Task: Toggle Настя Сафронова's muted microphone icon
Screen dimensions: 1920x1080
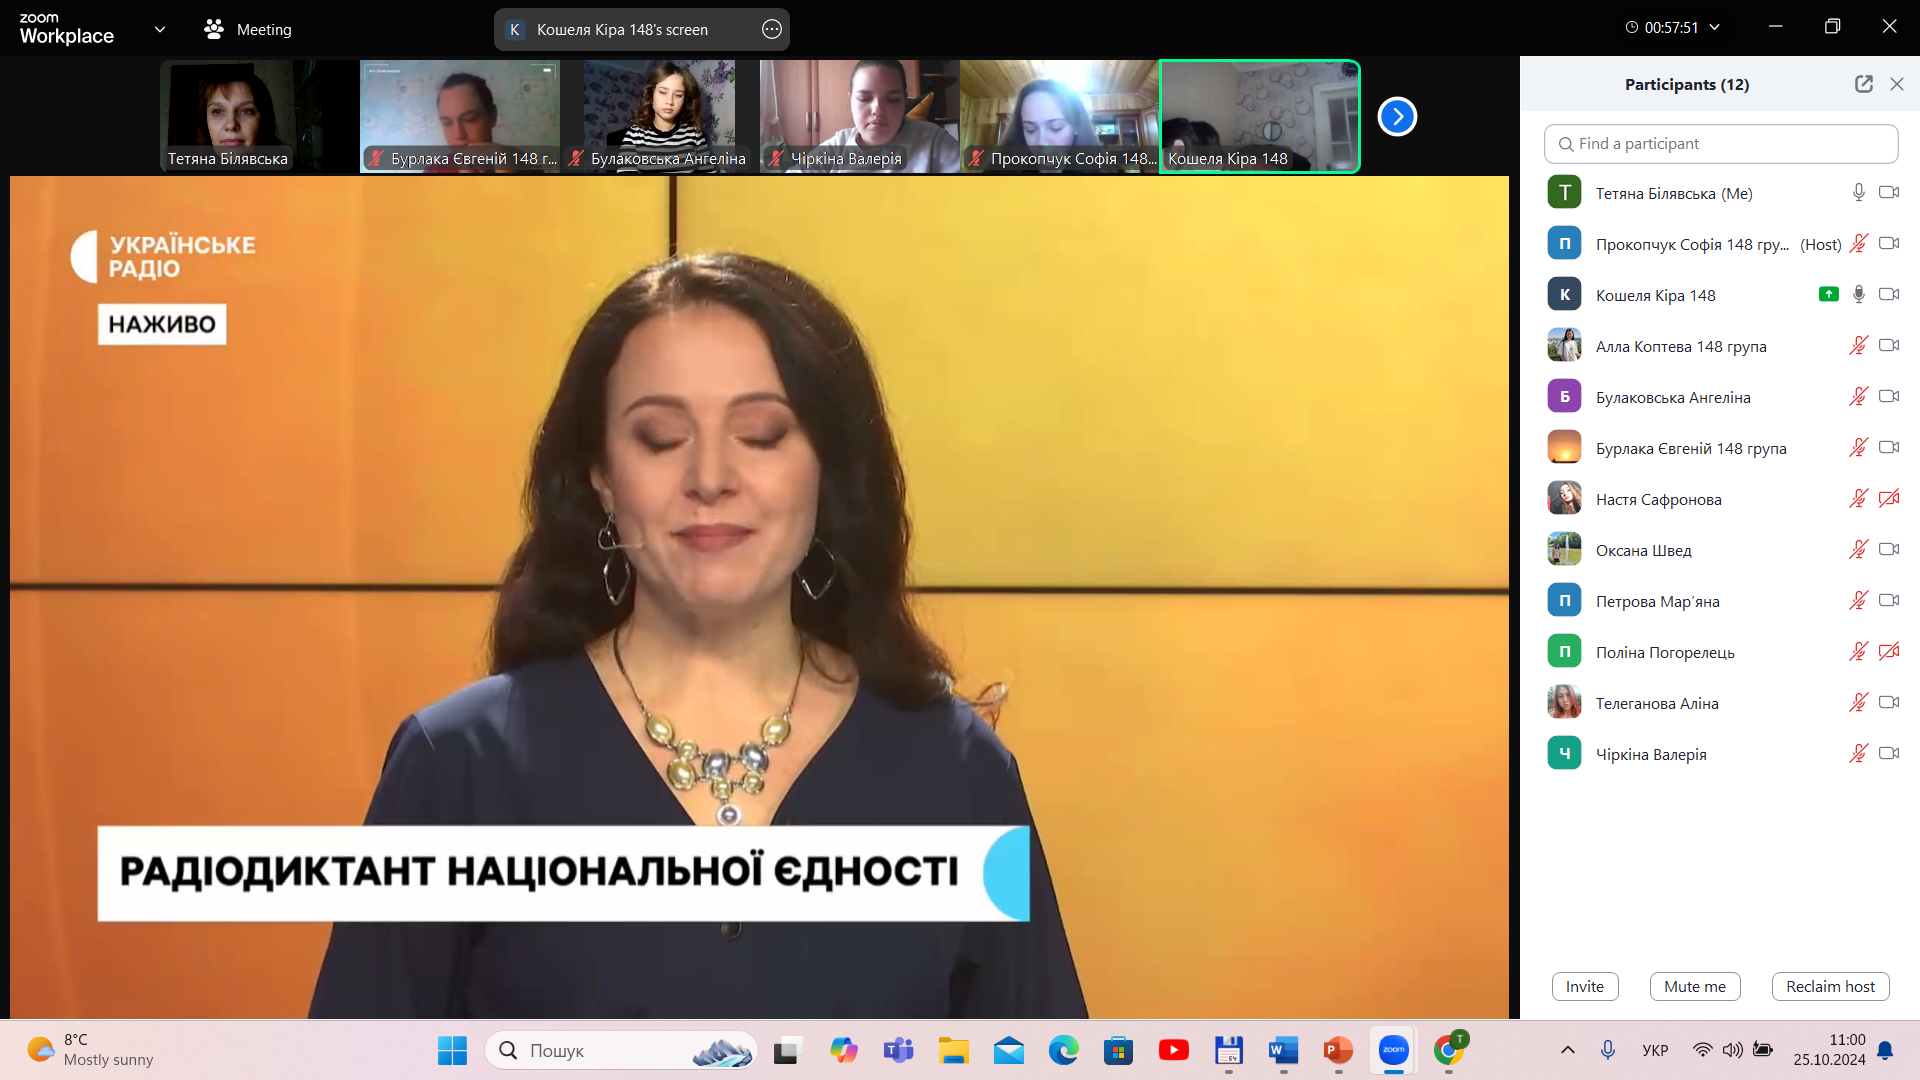Action: tap(1858, 498)
